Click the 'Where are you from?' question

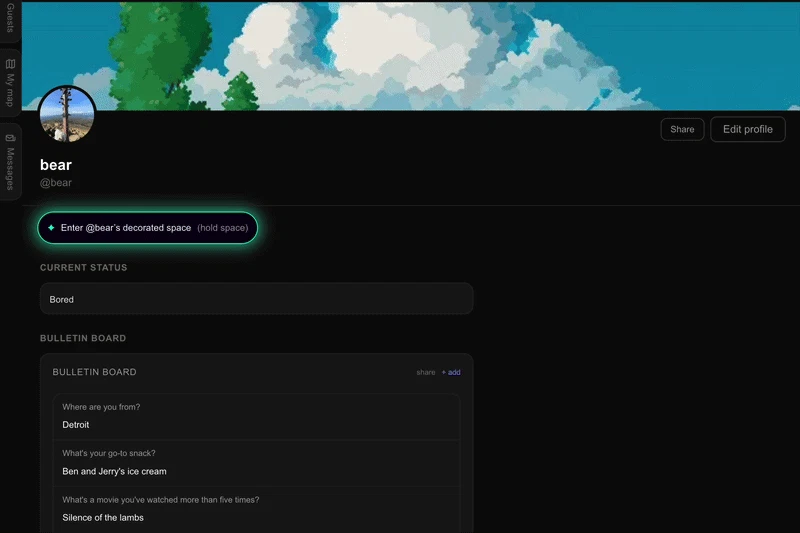tap(101, 407)
